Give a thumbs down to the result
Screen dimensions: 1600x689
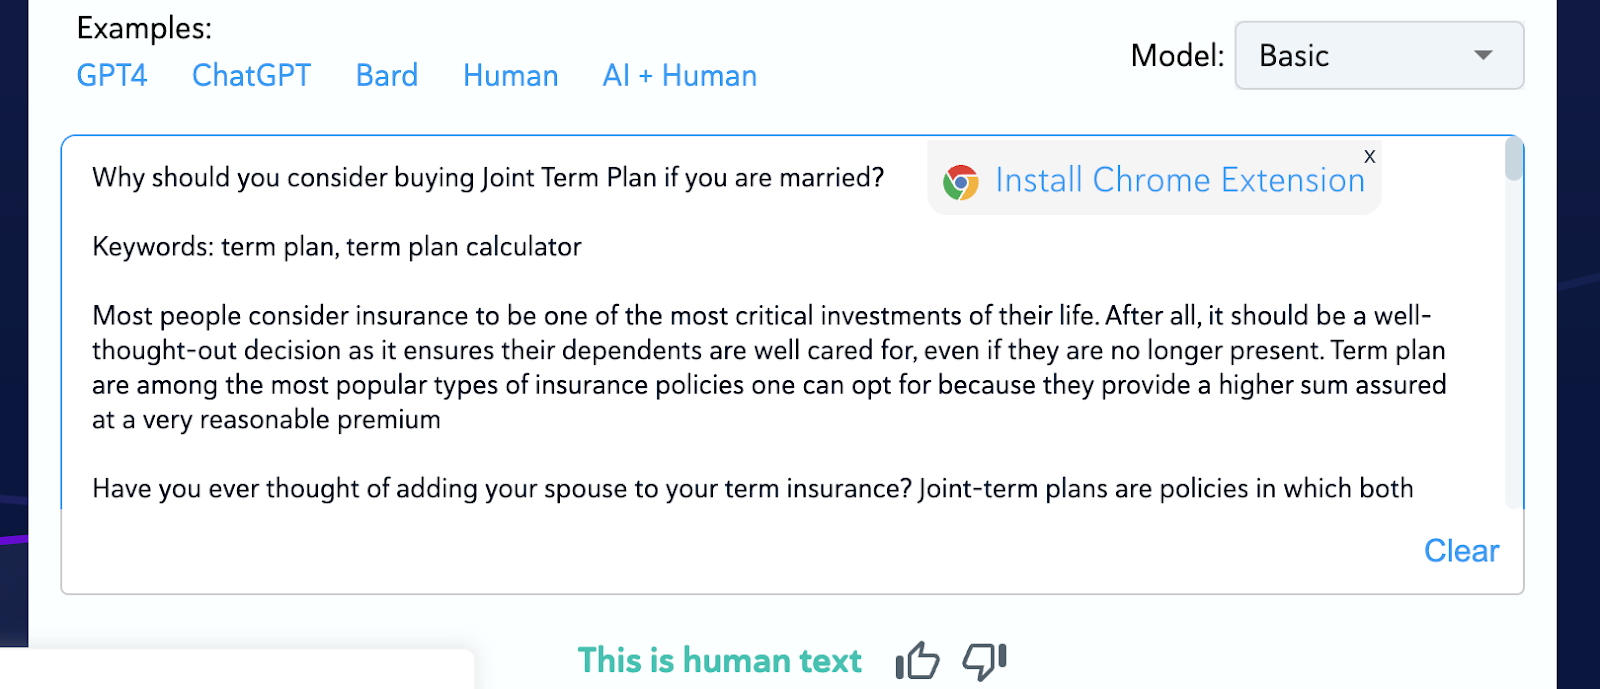(x=984, y=661)
